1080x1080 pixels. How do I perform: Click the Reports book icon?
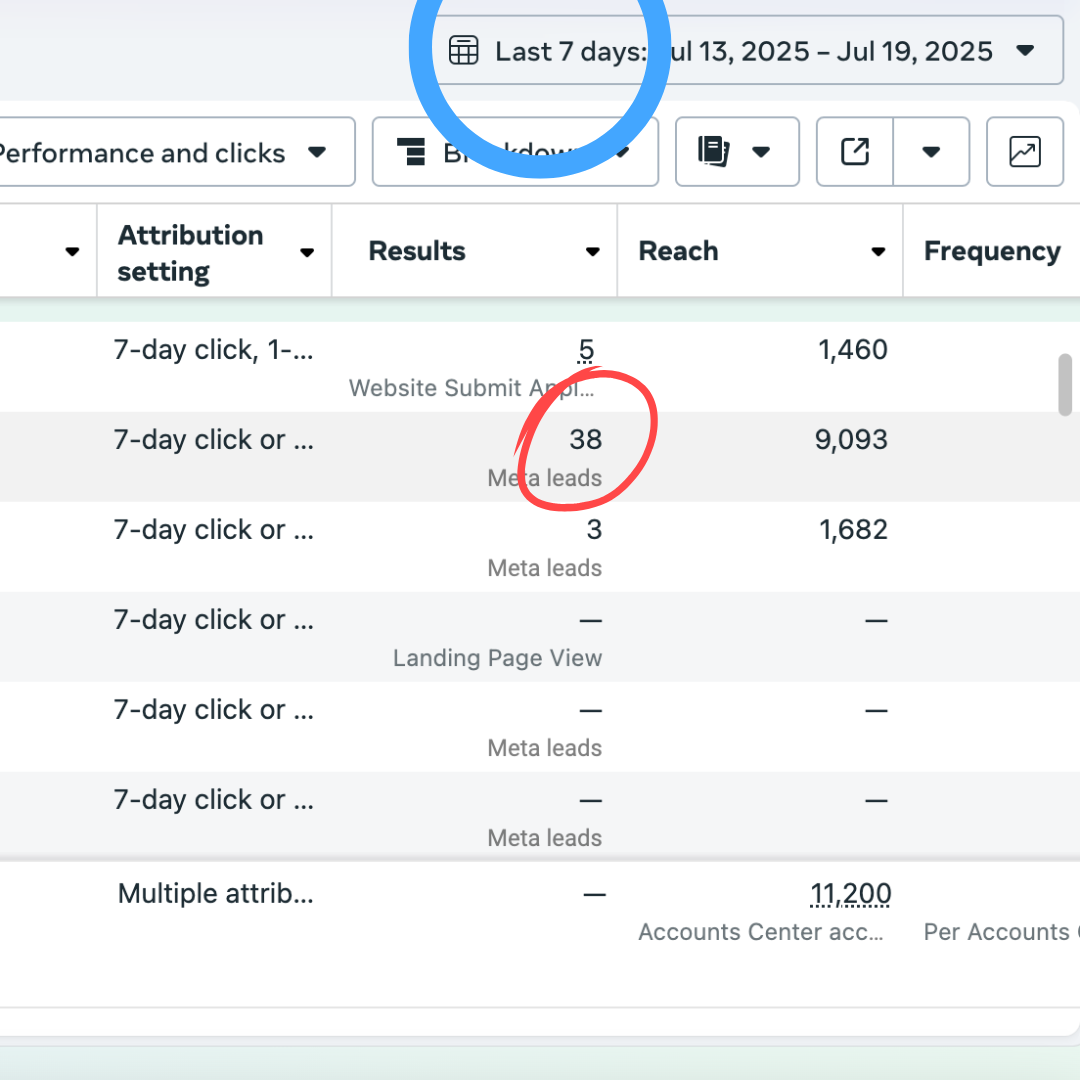click(x=714, y=152)
